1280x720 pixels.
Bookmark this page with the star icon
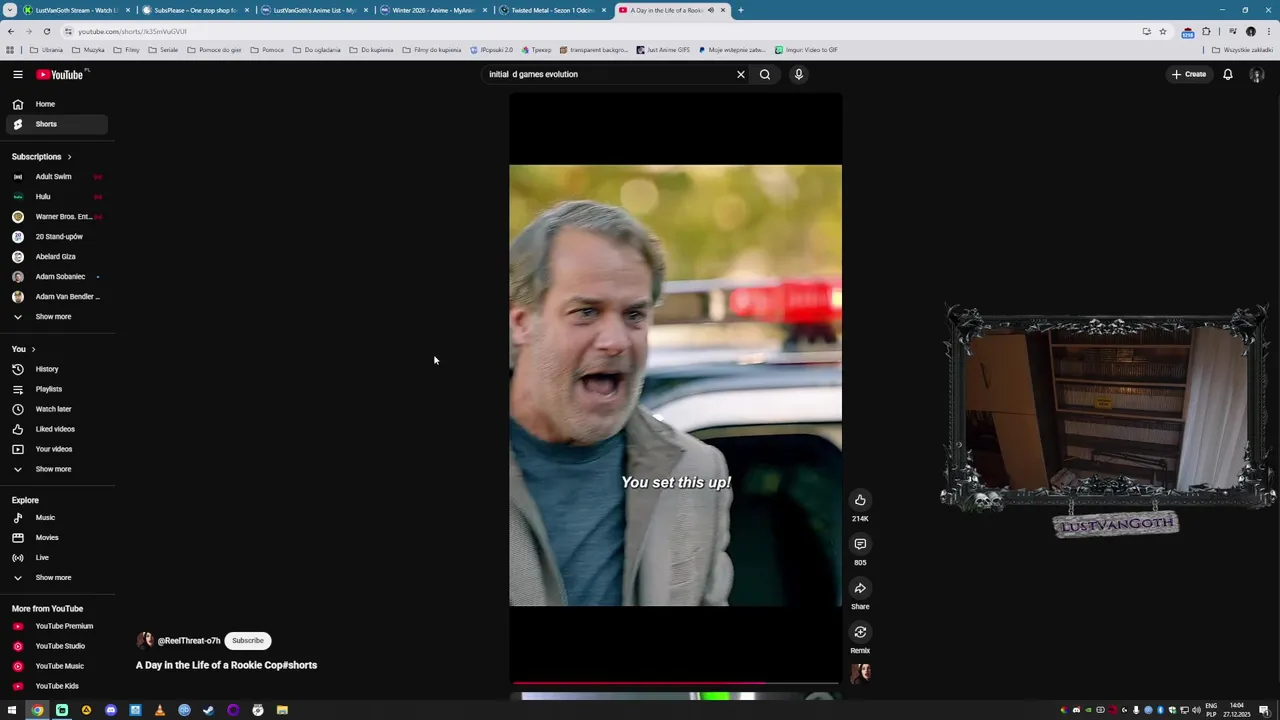click(1162, 31)
